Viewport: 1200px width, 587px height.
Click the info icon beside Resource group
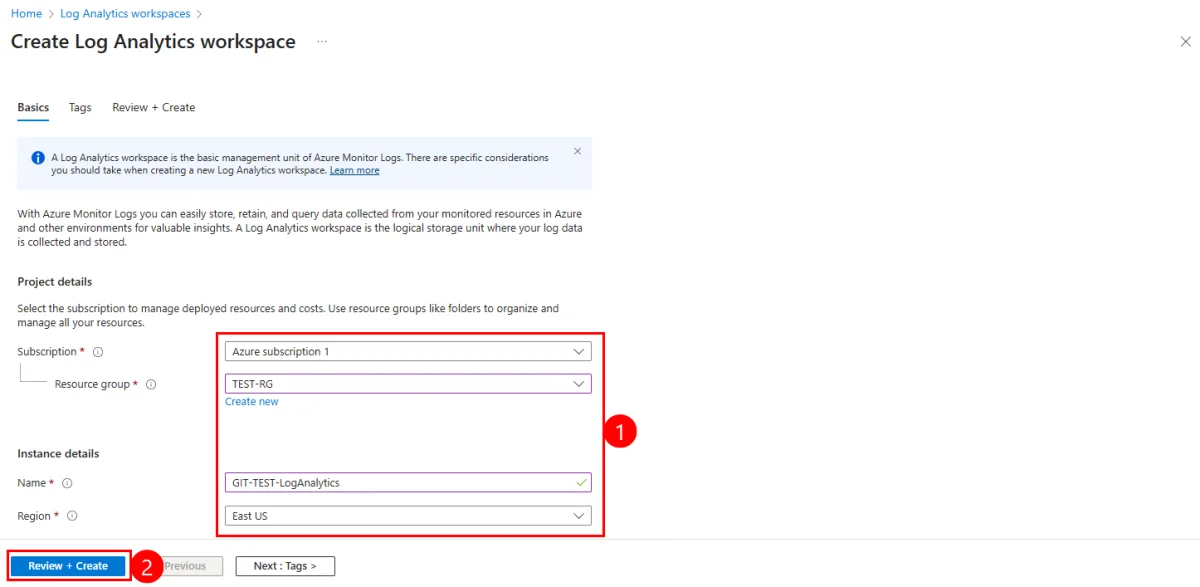point(151,384)
